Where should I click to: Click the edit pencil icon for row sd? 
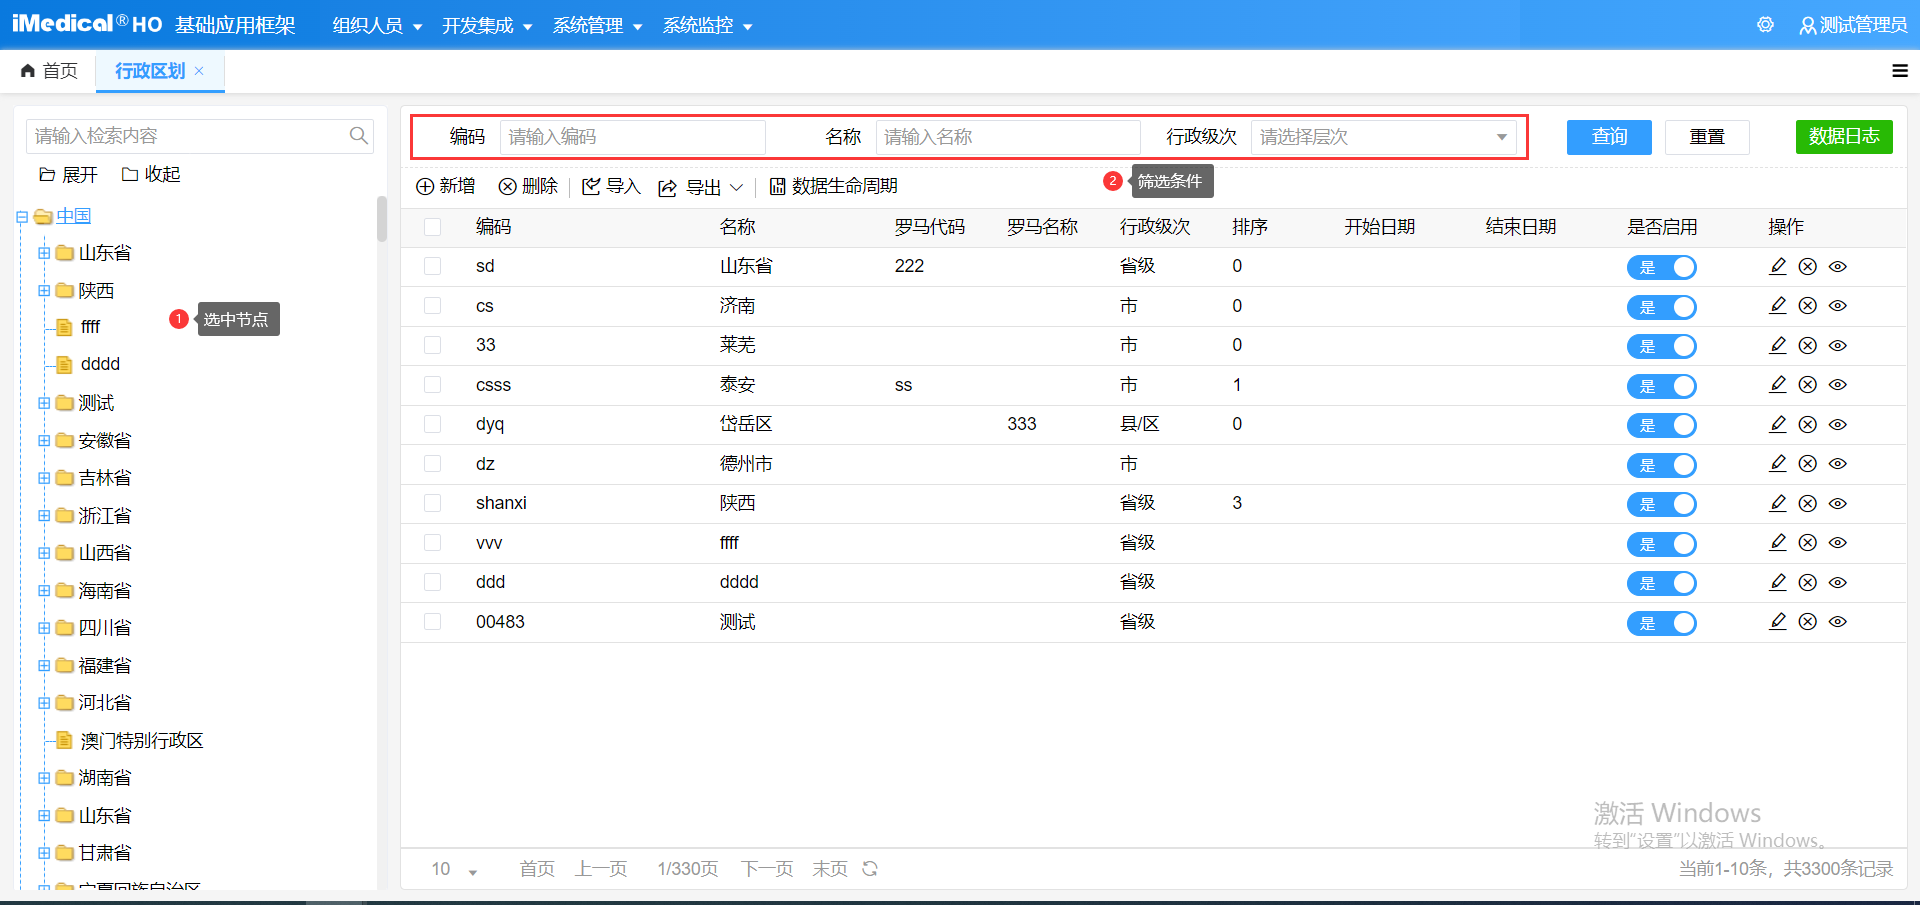coord(1777,266)
